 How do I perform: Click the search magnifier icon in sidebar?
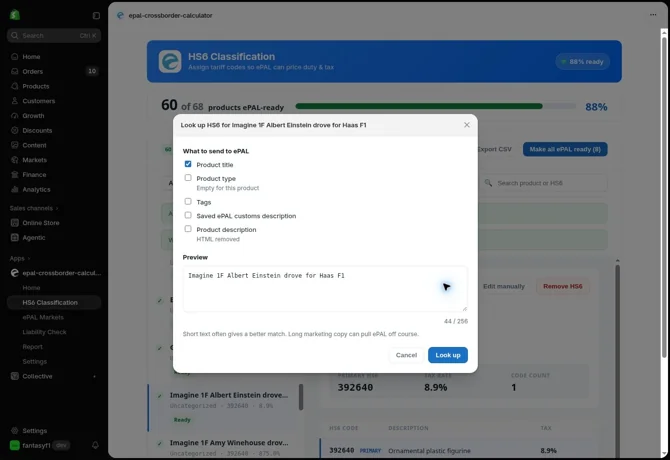(x=15, y=35)
